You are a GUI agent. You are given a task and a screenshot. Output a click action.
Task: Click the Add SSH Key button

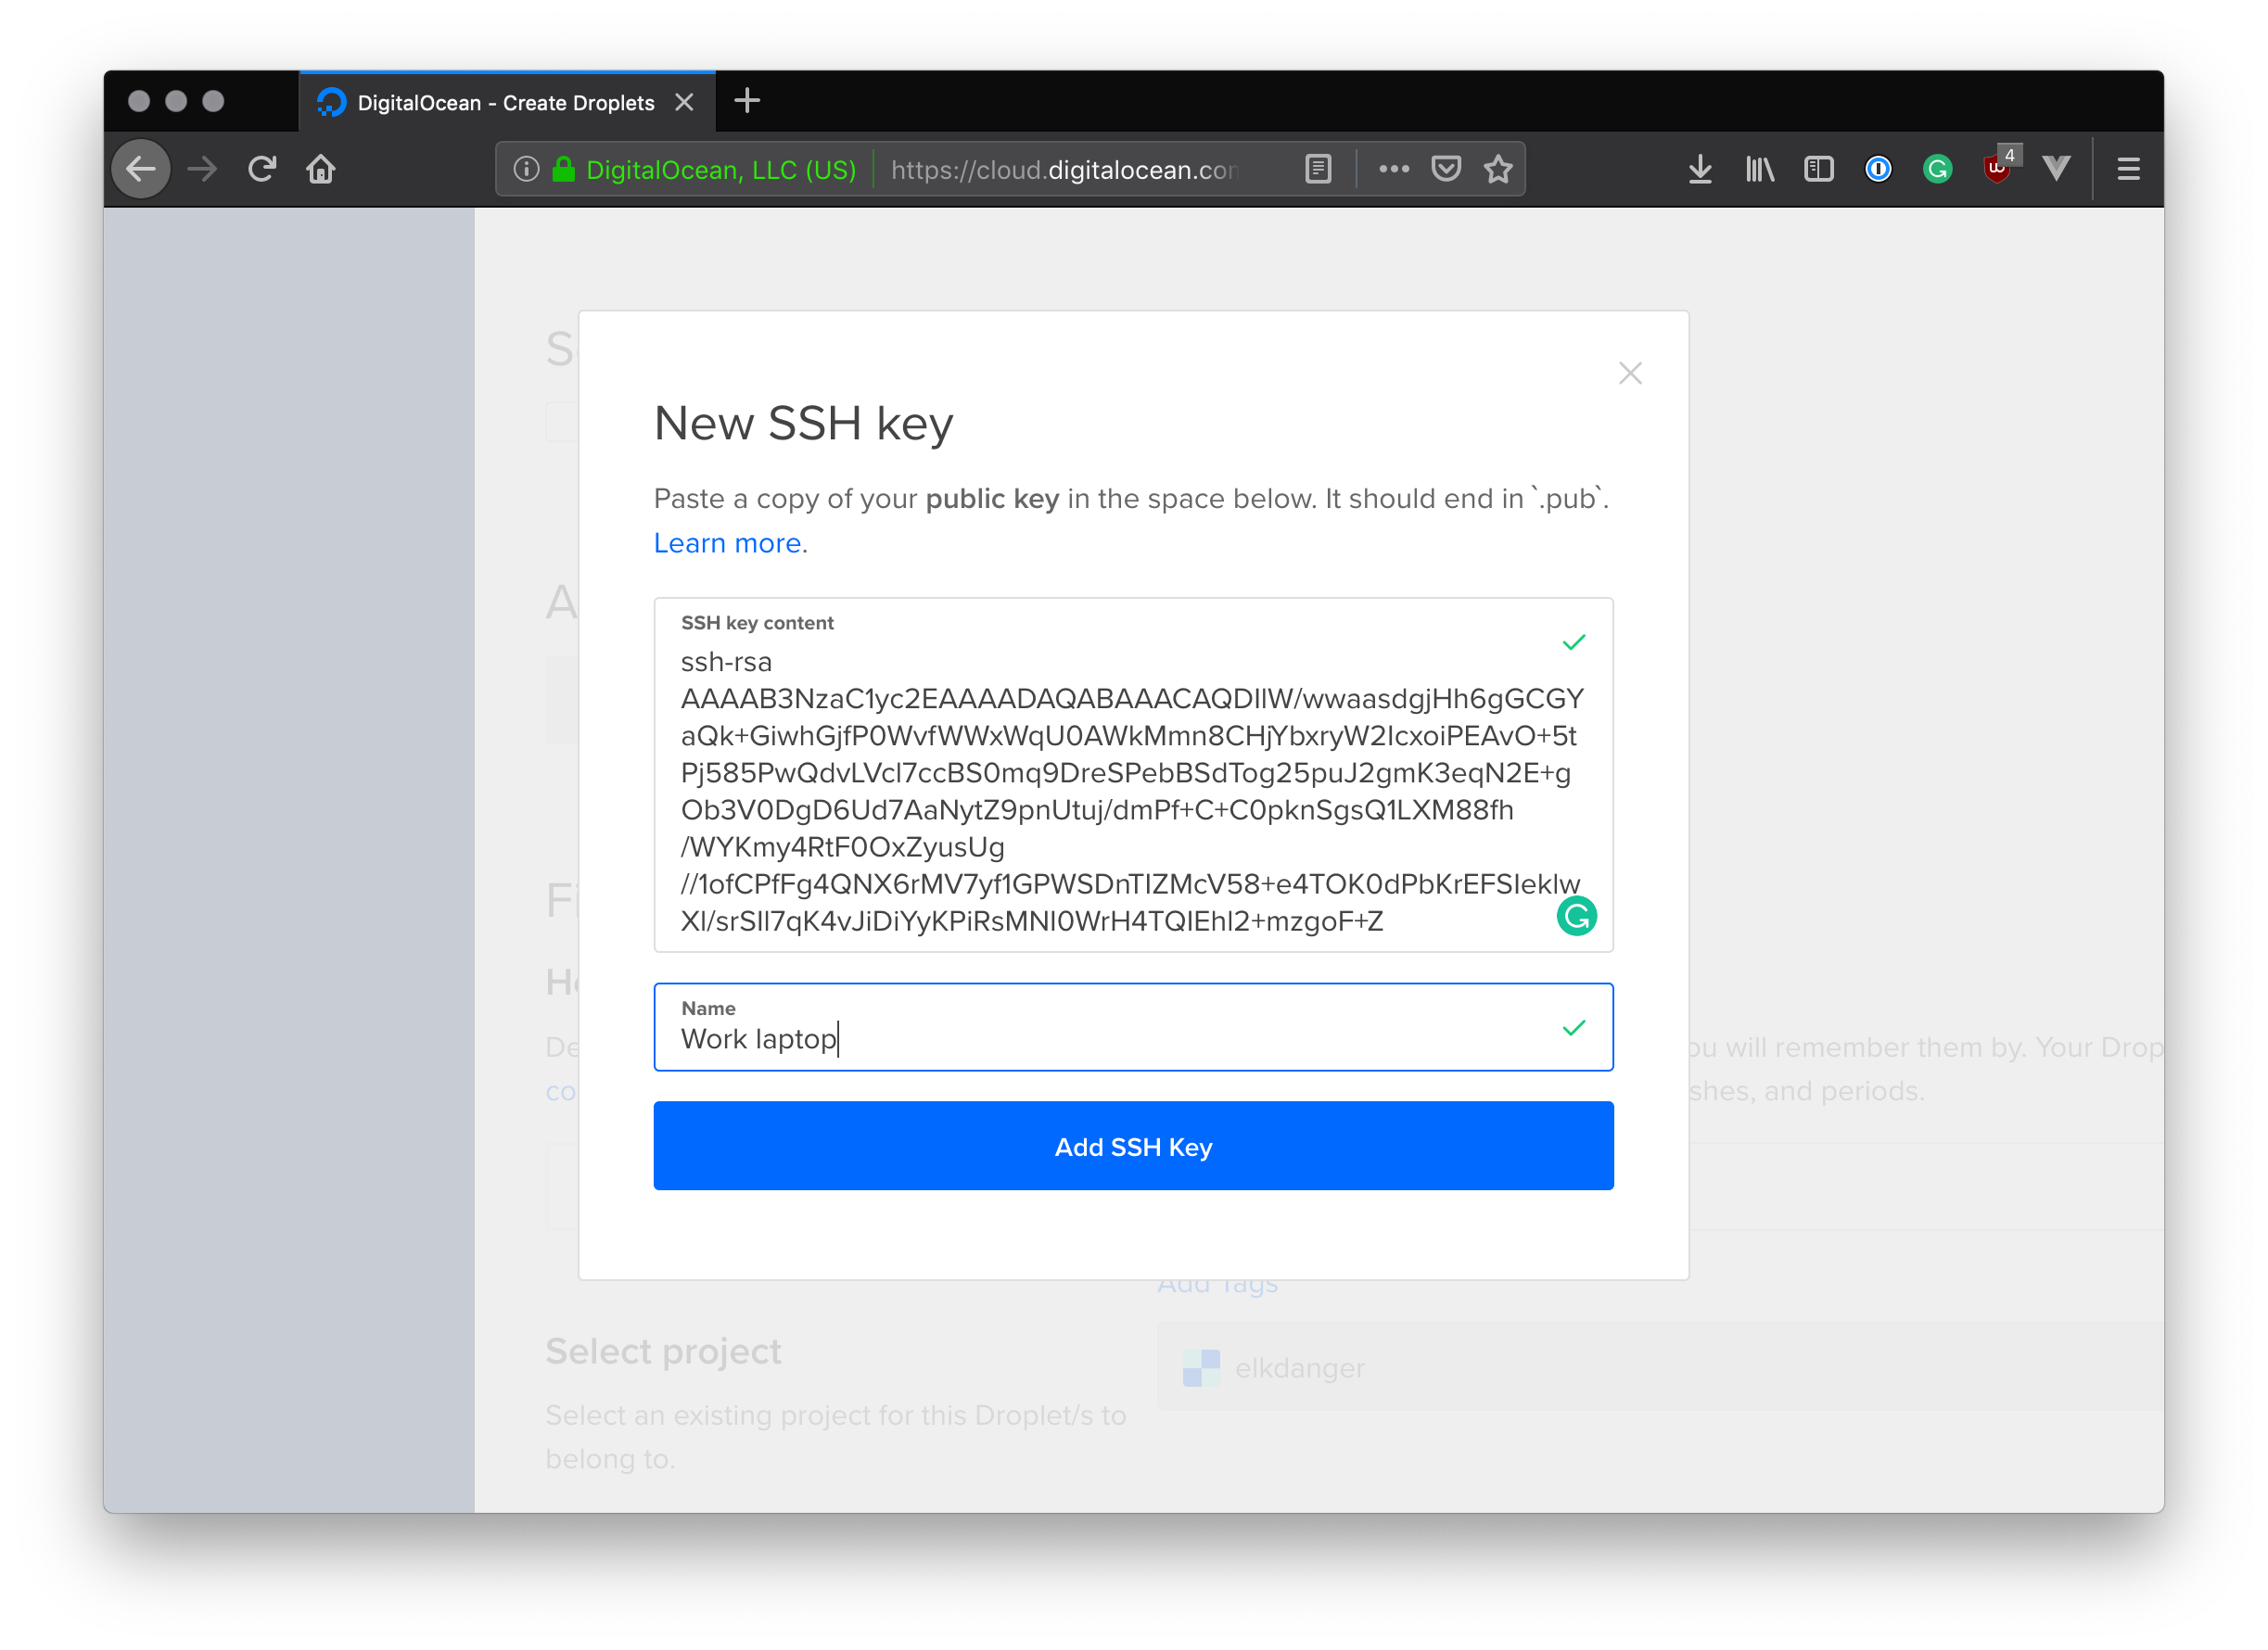(1134, 1145)
